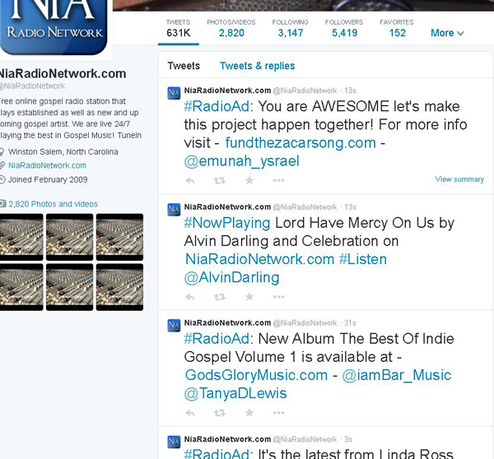Click #RadioAd hashtag in Linda Ross tweet
This screenshot has height=459, width=494.
coord(217,454)
